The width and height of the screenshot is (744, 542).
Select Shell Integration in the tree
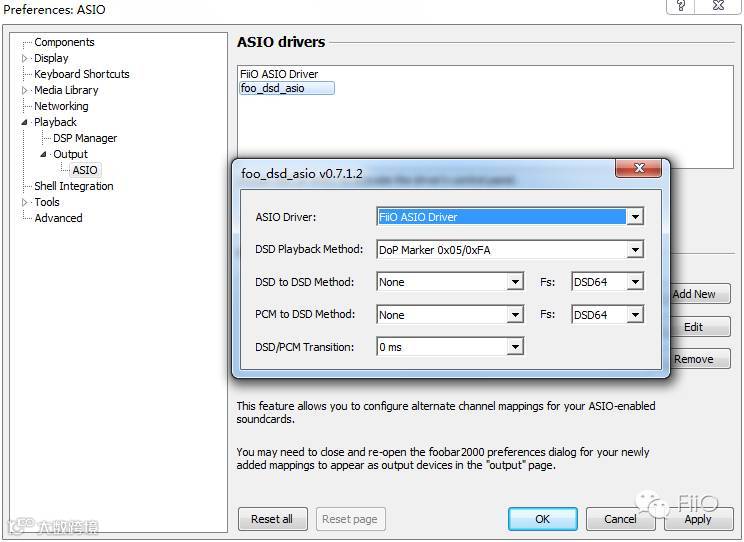tap(74, 186)
